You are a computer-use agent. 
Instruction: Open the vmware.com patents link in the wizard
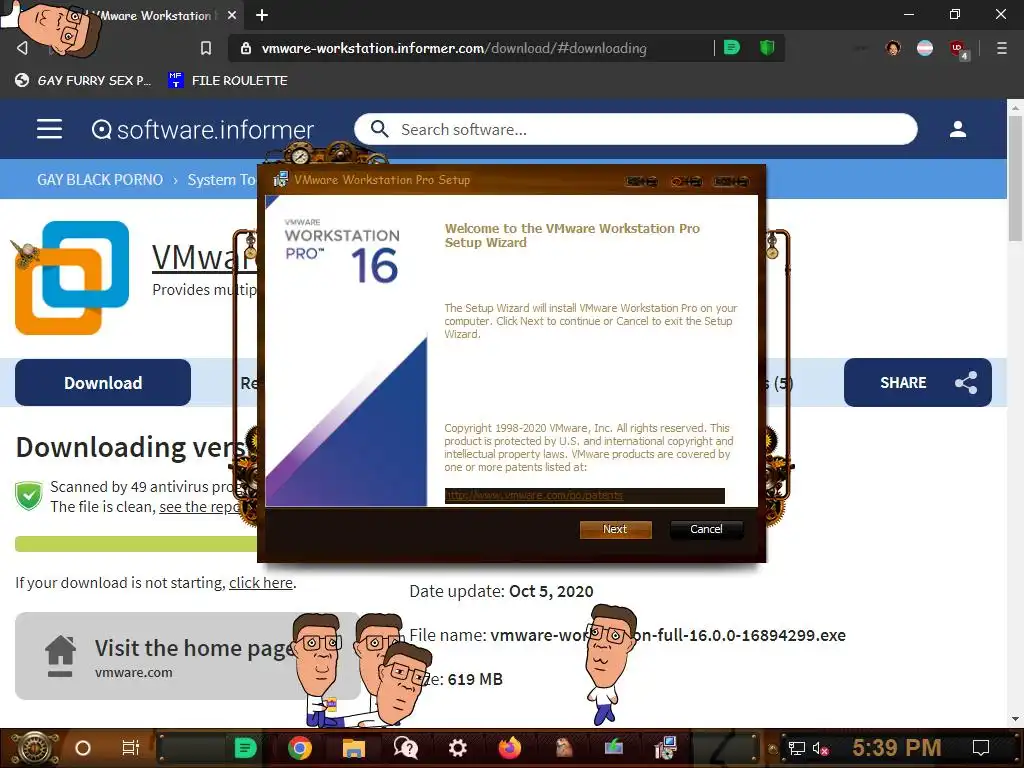click(x=534, y=496)
